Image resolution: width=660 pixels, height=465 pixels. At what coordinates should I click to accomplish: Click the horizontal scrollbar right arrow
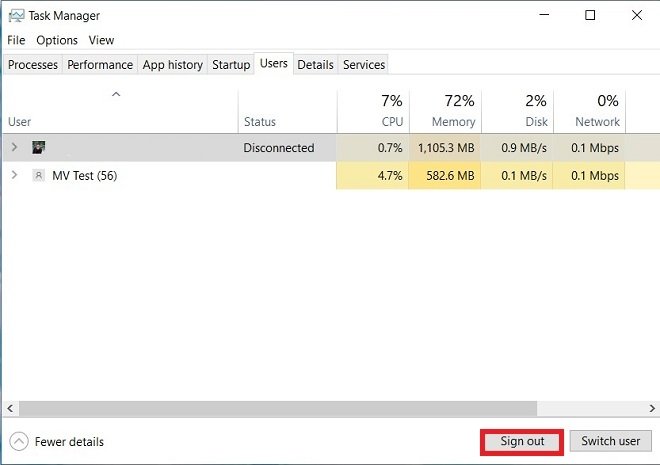[652, 408]
